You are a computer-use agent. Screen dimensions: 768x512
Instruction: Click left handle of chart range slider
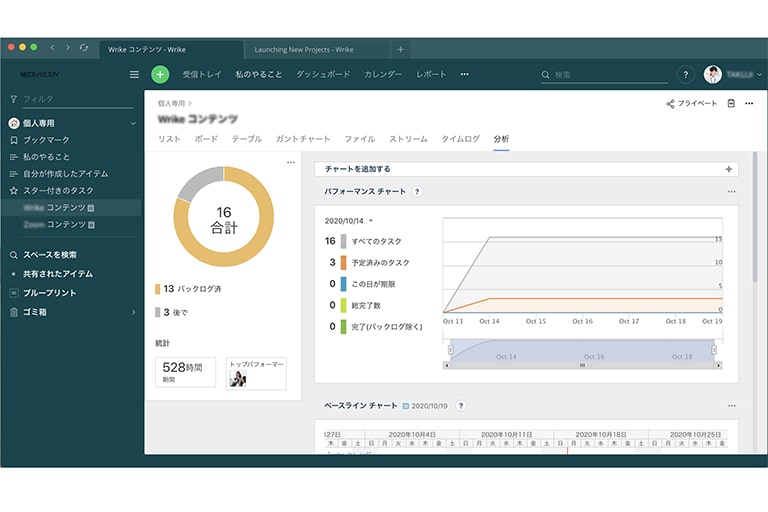(451, 350)
